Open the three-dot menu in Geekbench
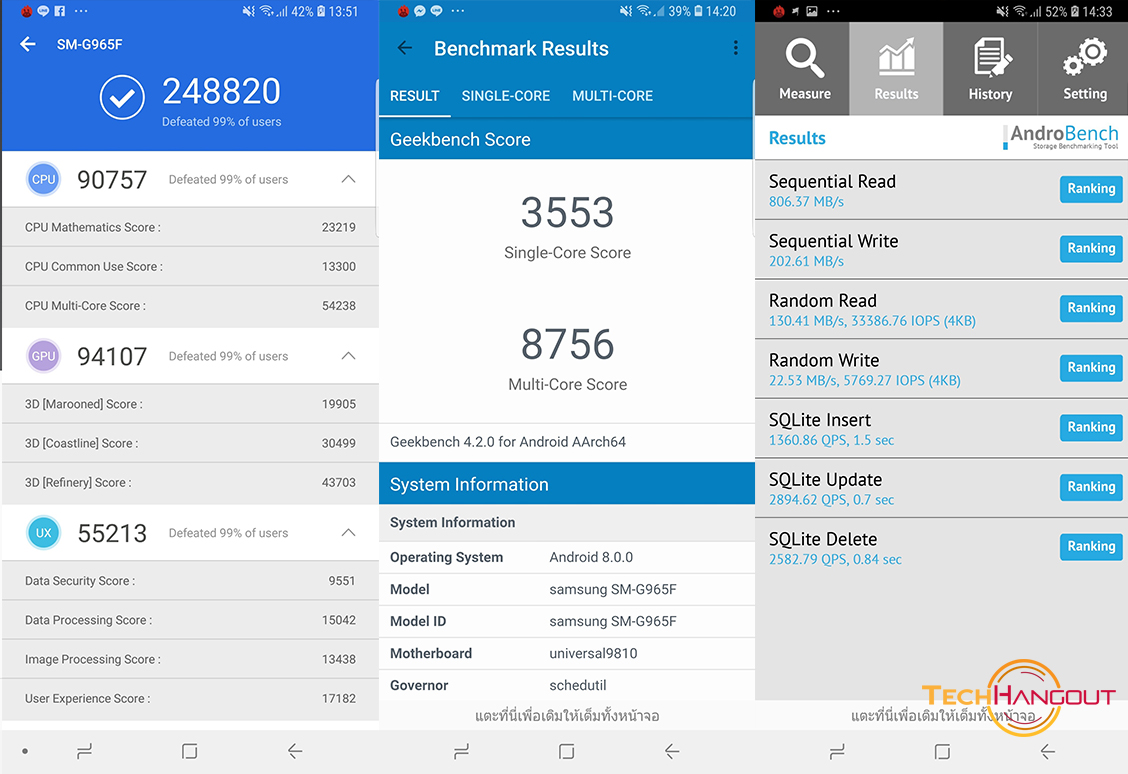Viewport: 1128px width, 774px height. click(x=735, y=48)
